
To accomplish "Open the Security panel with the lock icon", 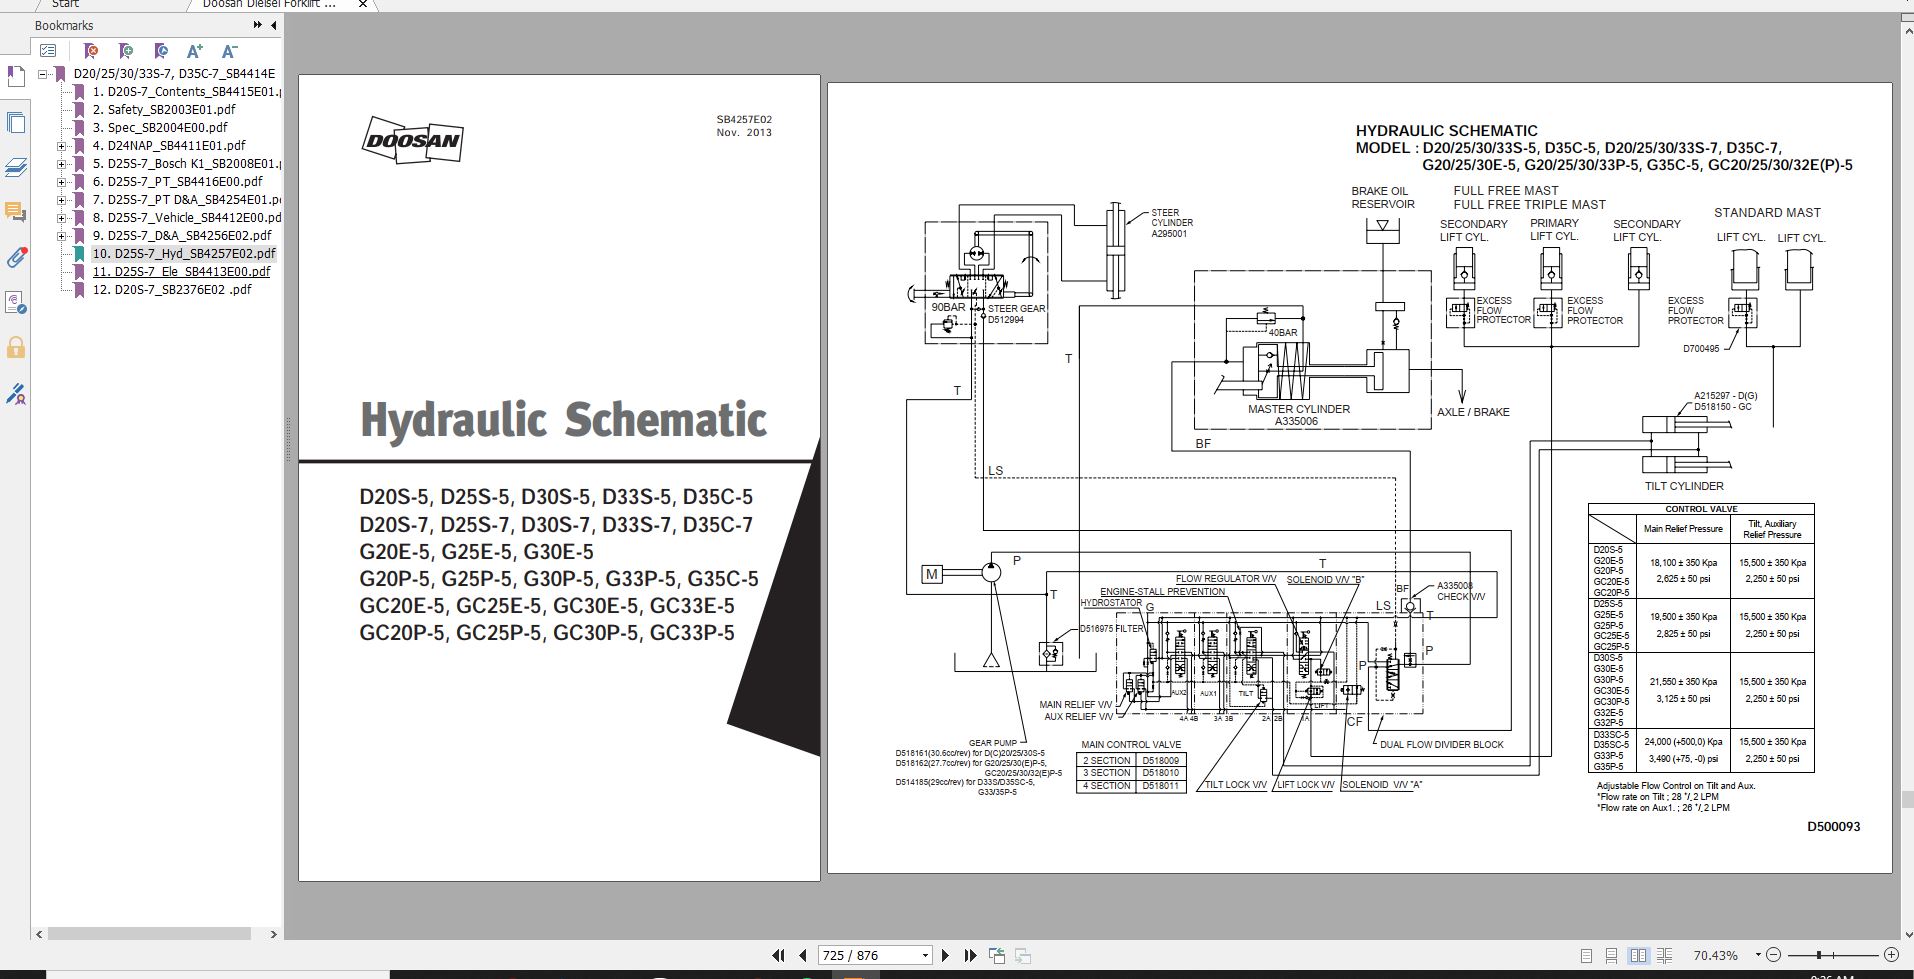I will (15, 347).
